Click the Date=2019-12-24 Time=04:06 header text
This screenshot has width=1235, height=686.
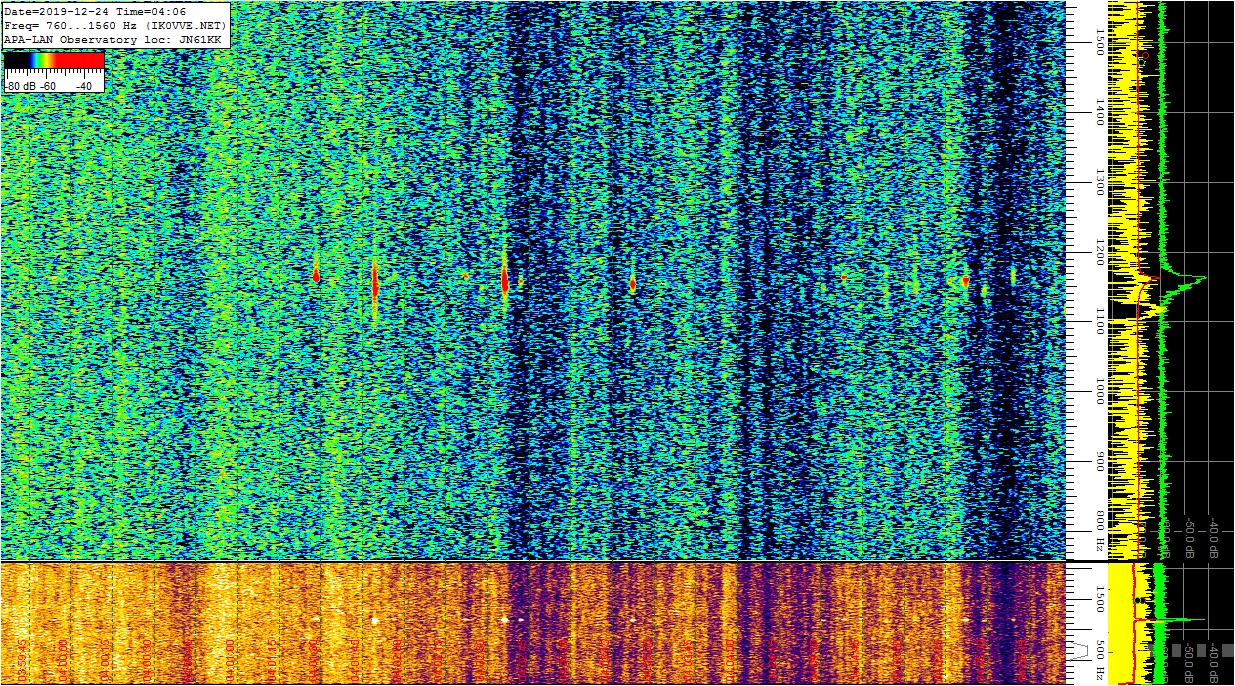(x=94, y=11)
